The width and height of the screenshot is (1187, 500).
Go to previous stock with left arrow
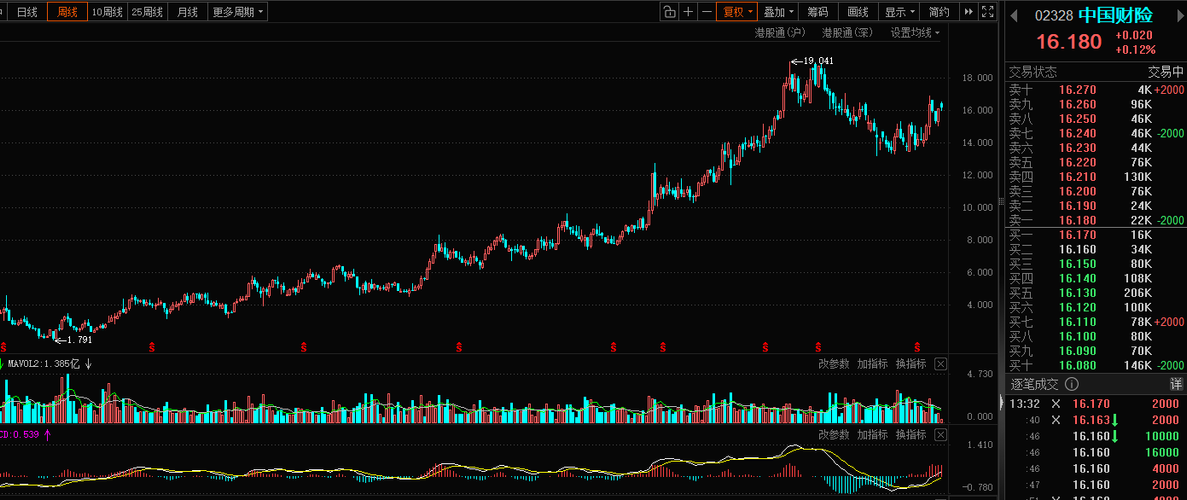pos(1014,15)
